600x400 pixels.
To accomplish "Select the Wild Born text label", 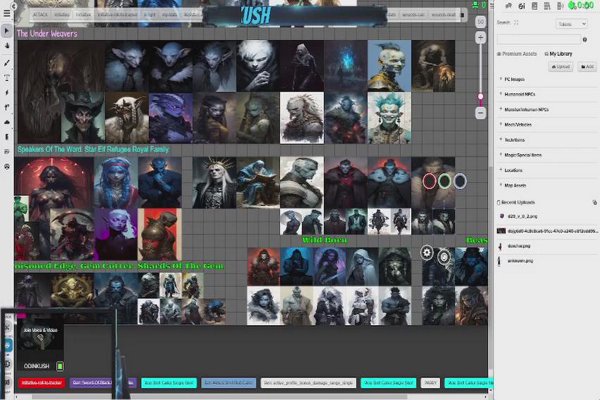I will (324, 240).
